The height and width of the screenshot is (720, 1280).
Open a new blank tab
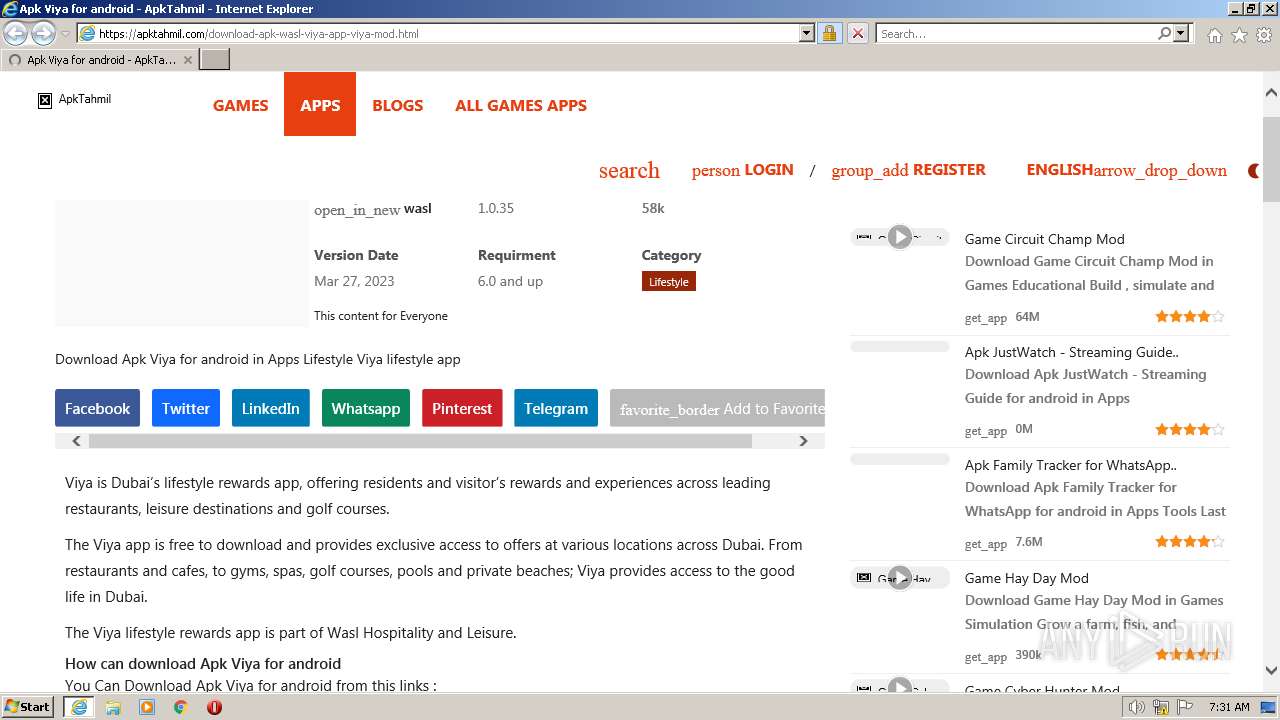point(215,60)
